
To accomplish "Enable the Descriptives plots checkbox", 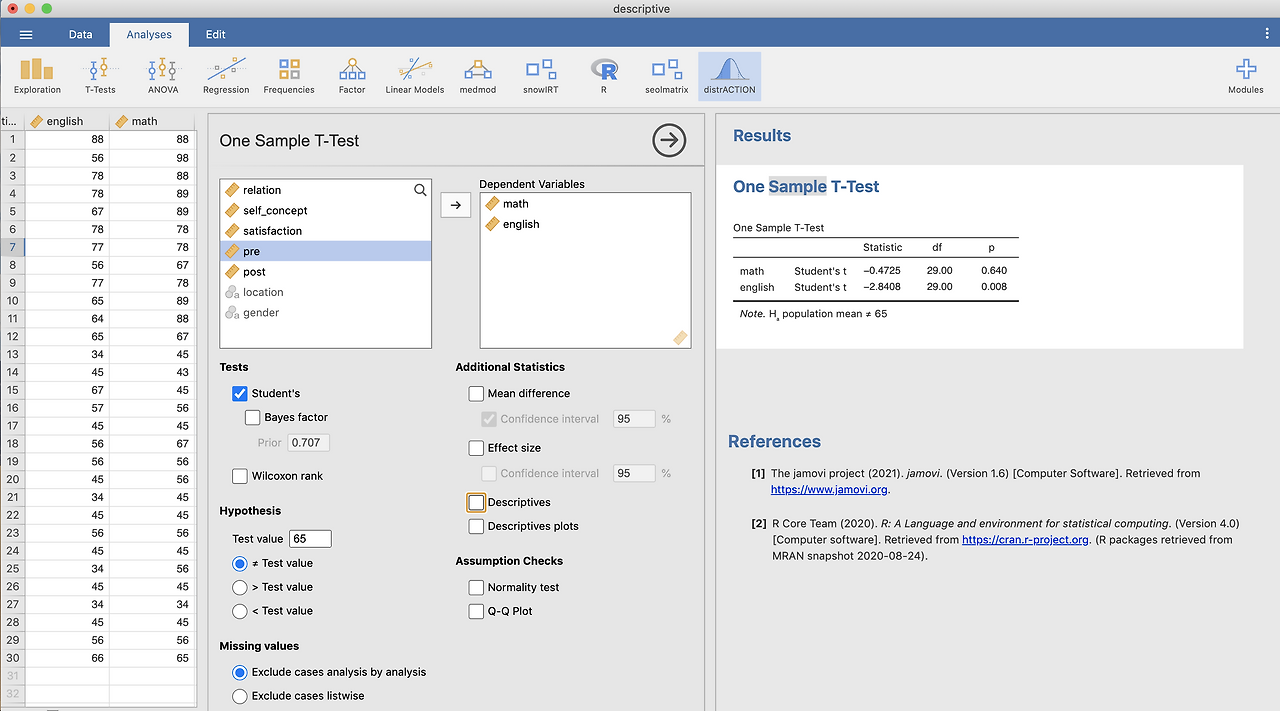I will click(476, 526).
